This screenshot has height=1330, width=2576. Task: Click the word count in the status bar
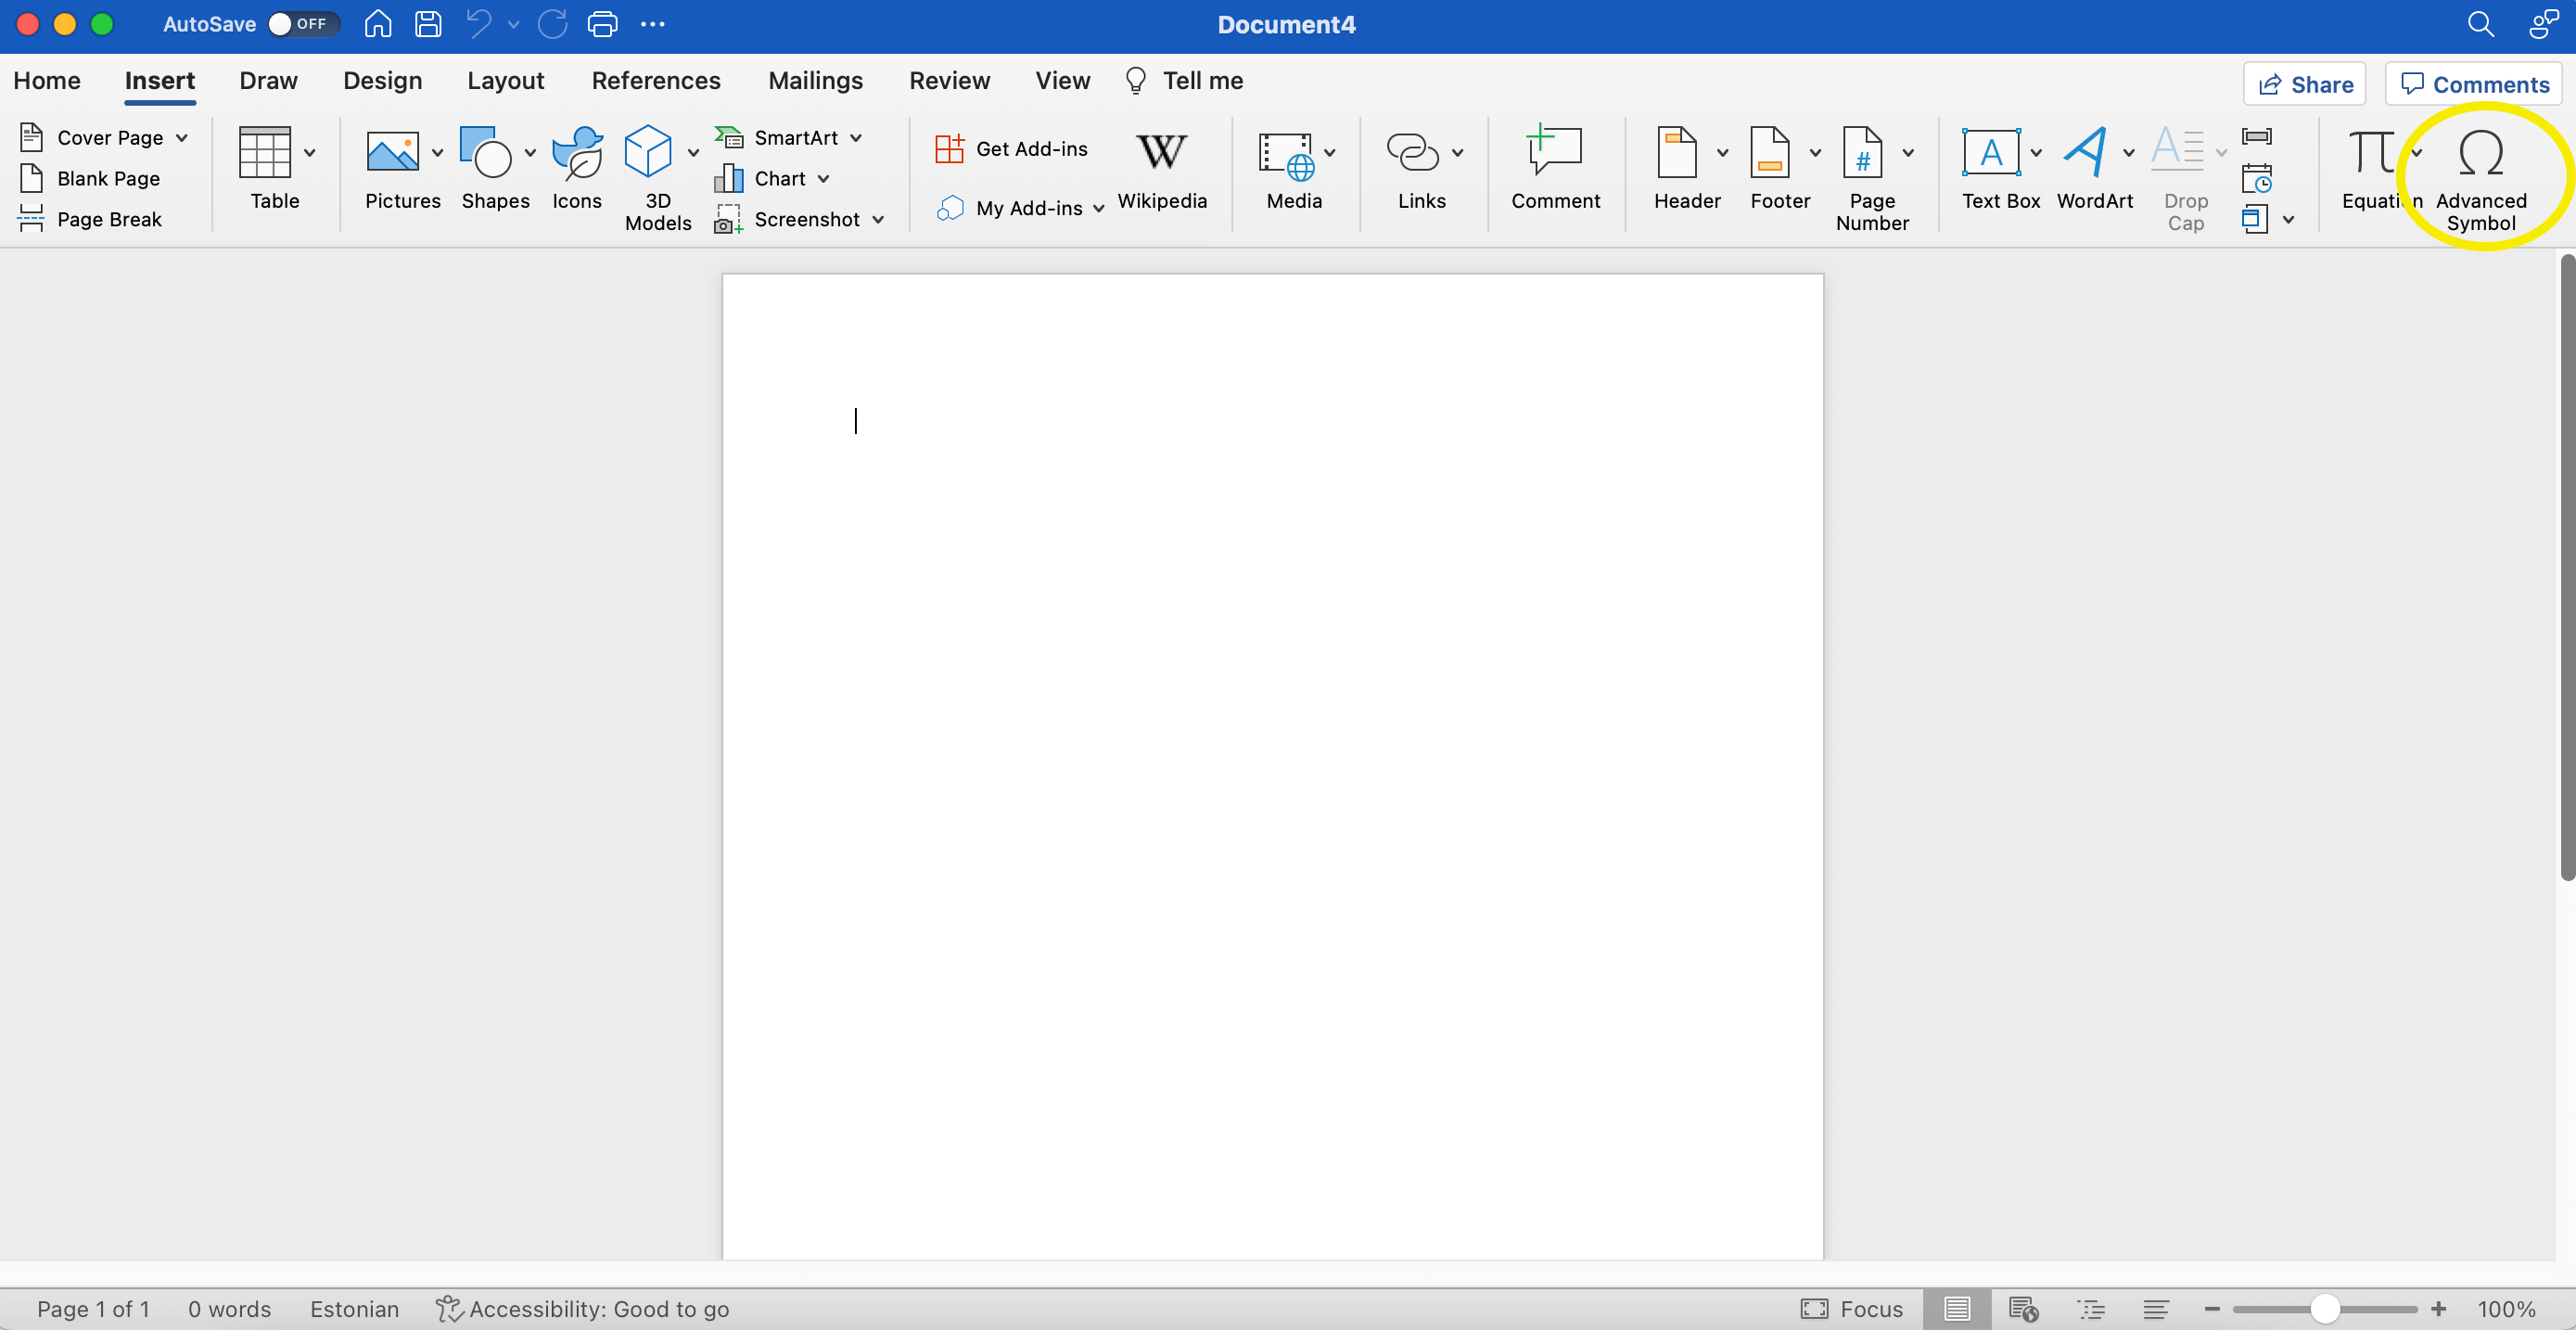228,1308
